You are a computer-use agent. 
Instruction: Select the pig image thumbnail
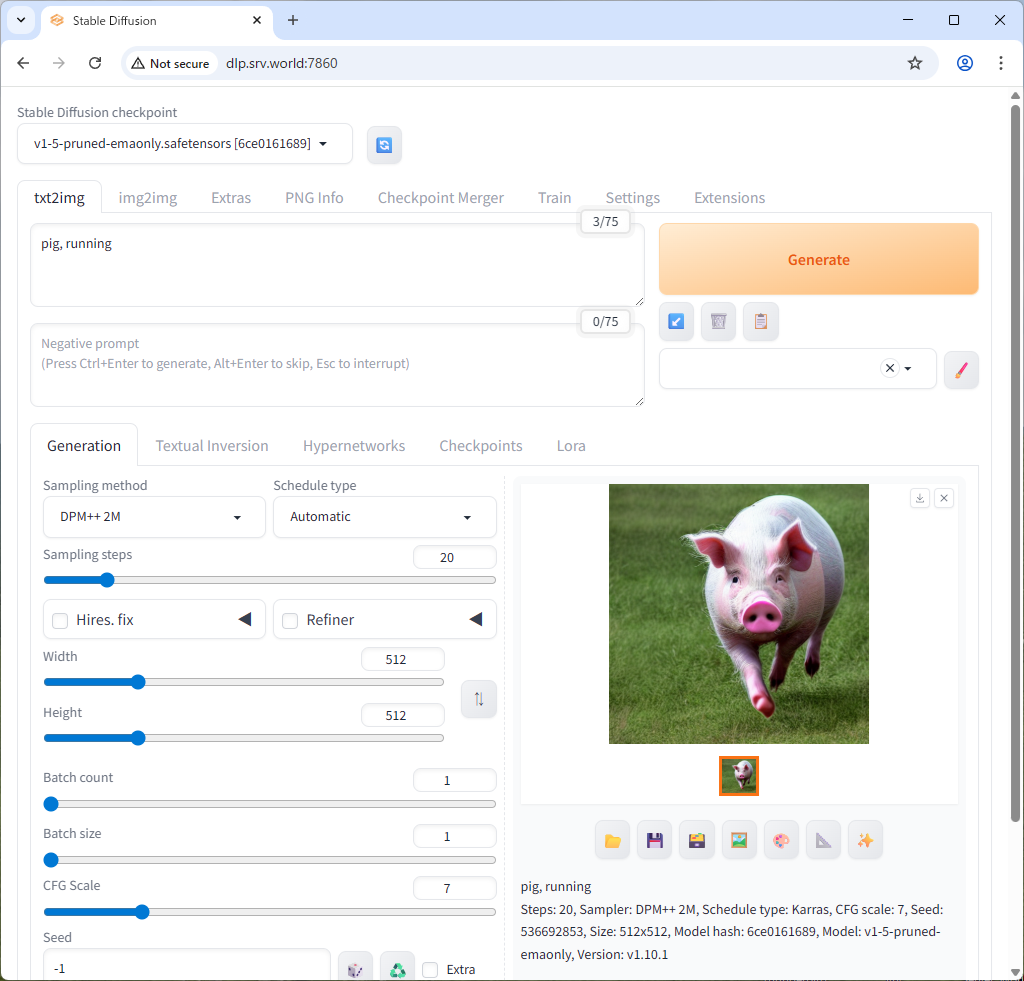739,776
